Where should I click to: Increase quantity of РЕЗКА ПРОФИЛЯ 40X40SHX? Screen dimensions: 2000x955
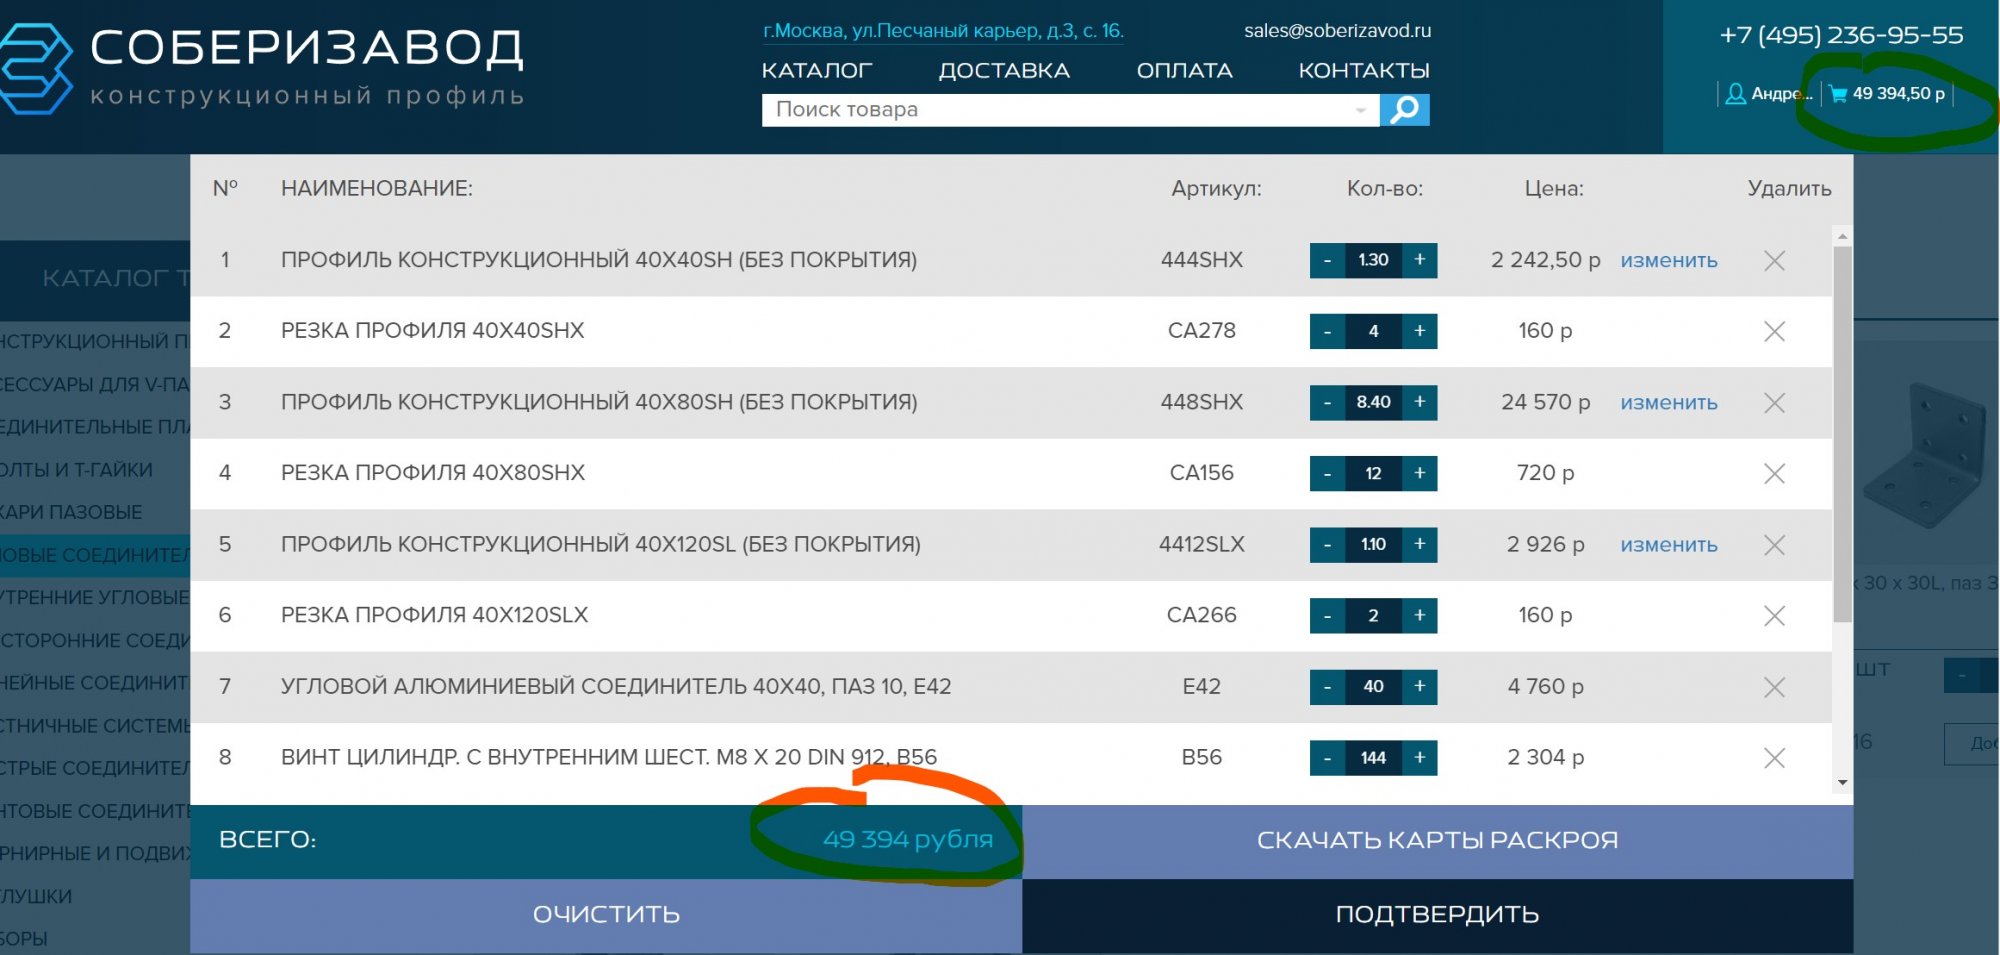click(x=1419, y=331)
